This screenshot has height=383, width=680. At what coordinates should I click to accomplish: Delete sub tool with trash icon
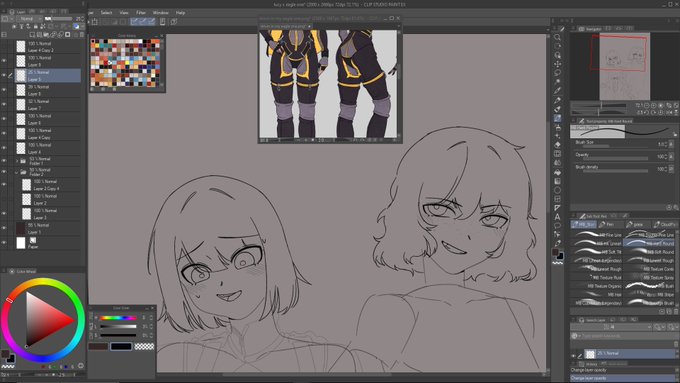[x=676, y=311]
